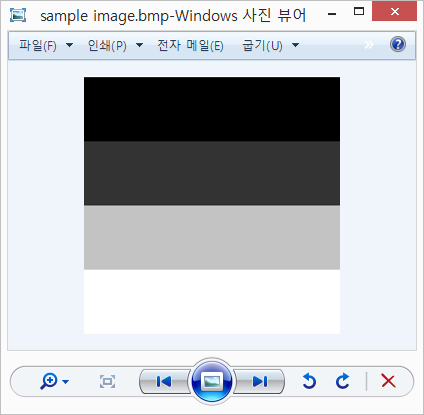
Task: Delete the image with red X icon
Action: pyautogui.click(x=388, y=381)
